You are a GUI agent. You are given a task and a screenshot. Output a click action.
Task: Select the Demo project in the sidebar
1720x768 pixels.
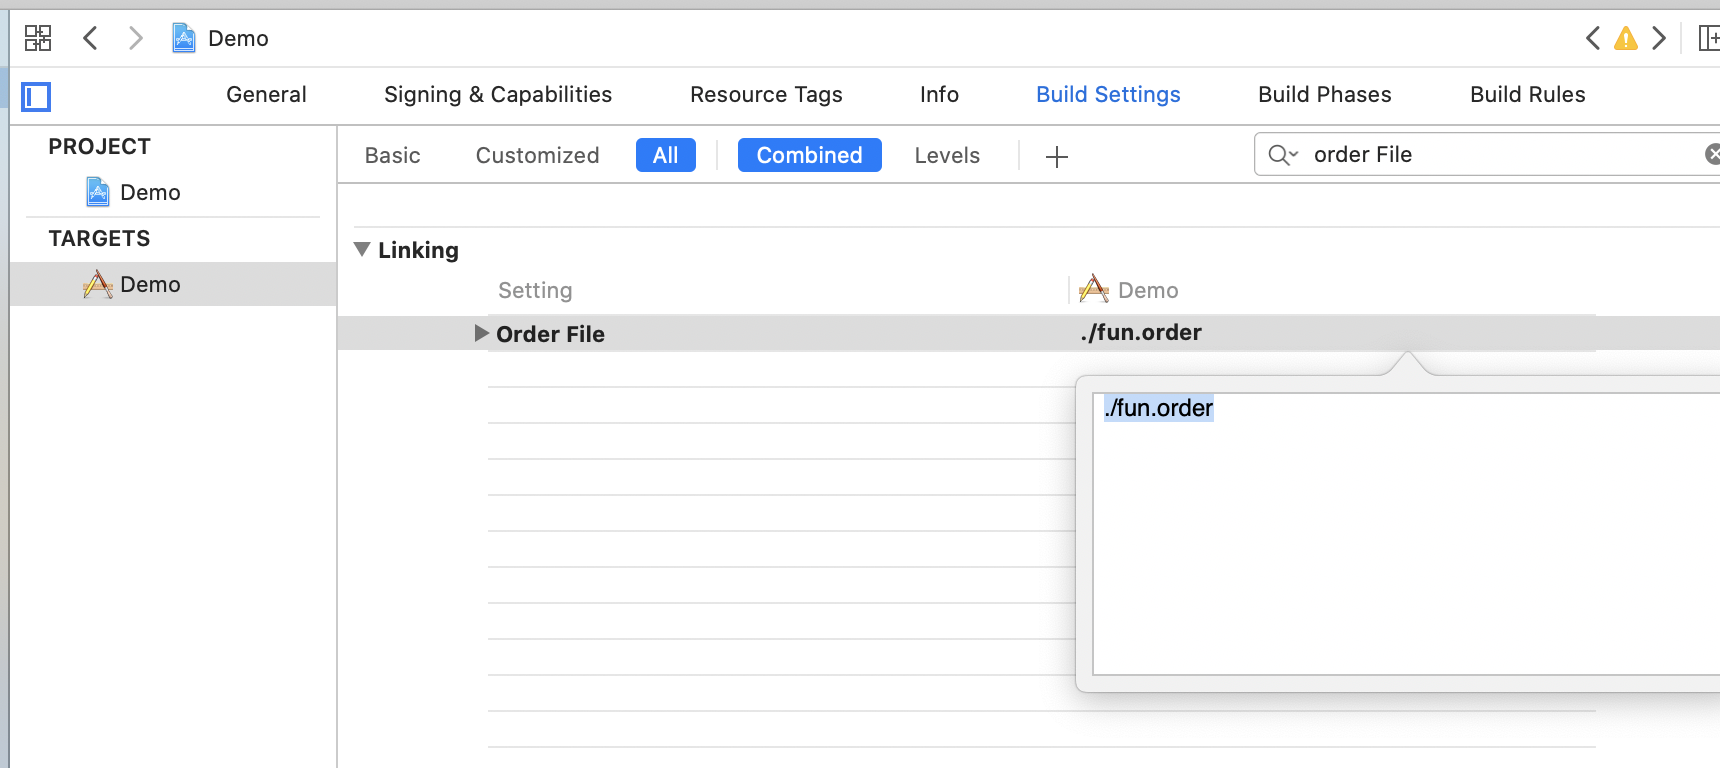pos(149,192)
